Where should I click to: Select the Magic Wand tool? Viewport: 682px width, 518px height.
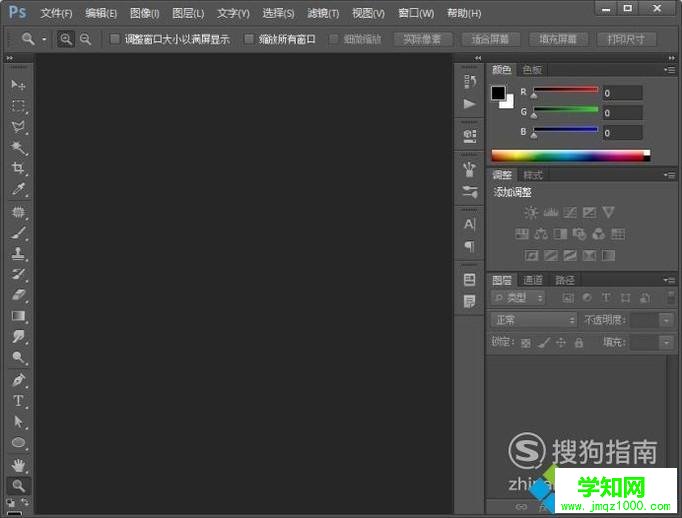point(18,147)
